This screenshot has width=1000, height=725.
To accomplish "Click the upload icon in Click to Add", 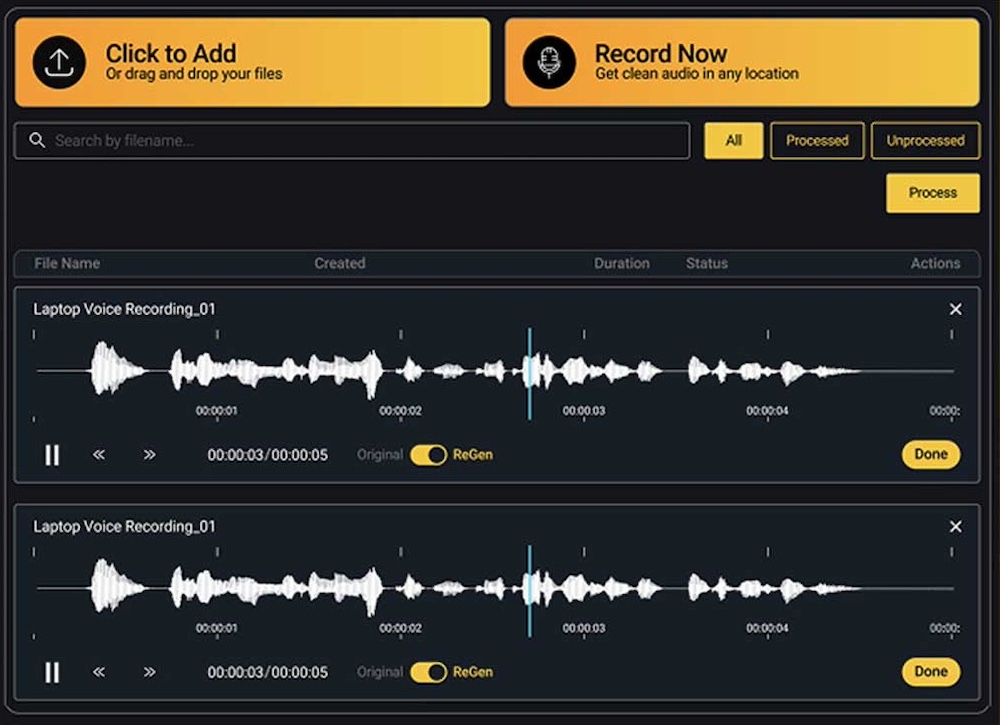I will [x=59, y=62].
